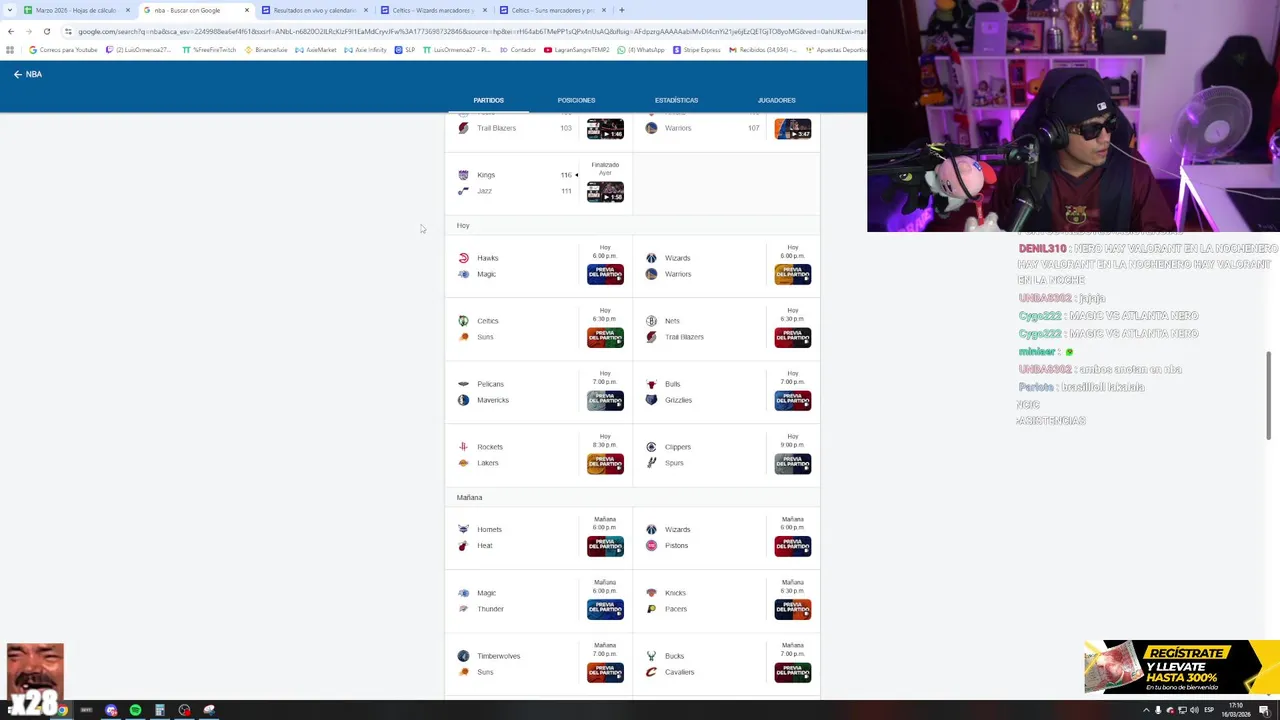Open Timberwolves vs Suns preview thumbnail
This screenshot has height=720, width=1280.
click(605, 672)
